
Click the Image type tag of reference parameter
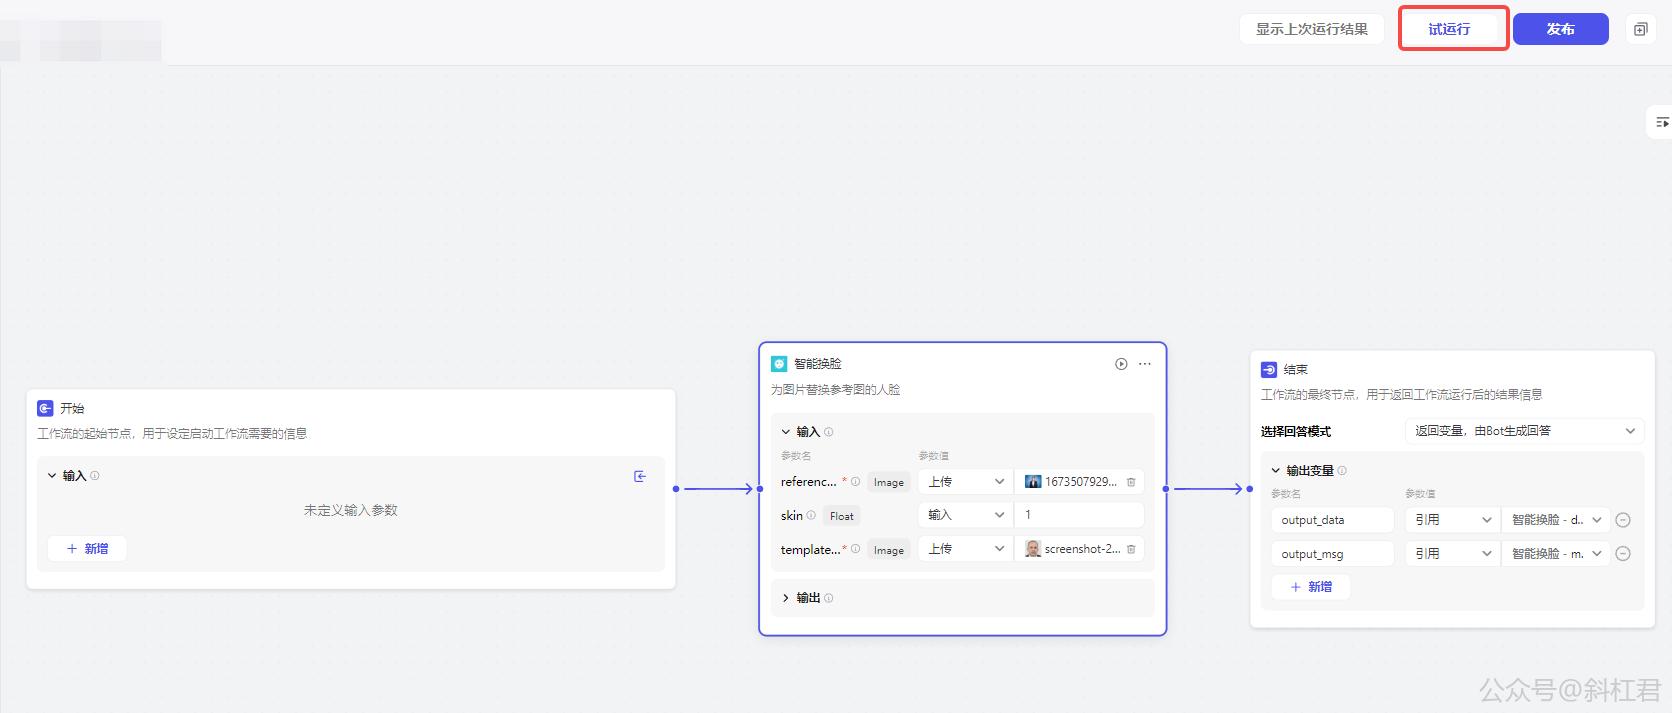click(x=888, y=482)
